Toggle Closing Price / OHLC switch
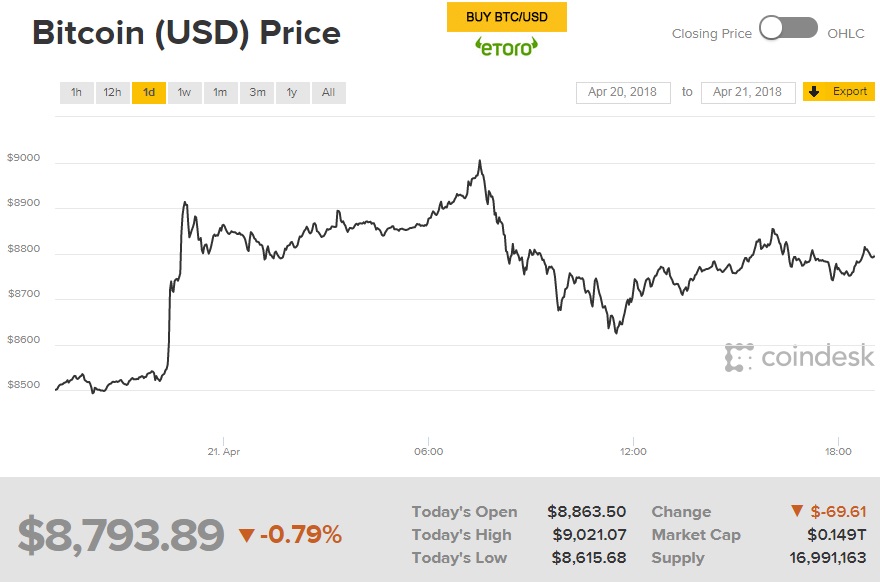The width and height of the screenshot is (880, 582). click(788, 29)
